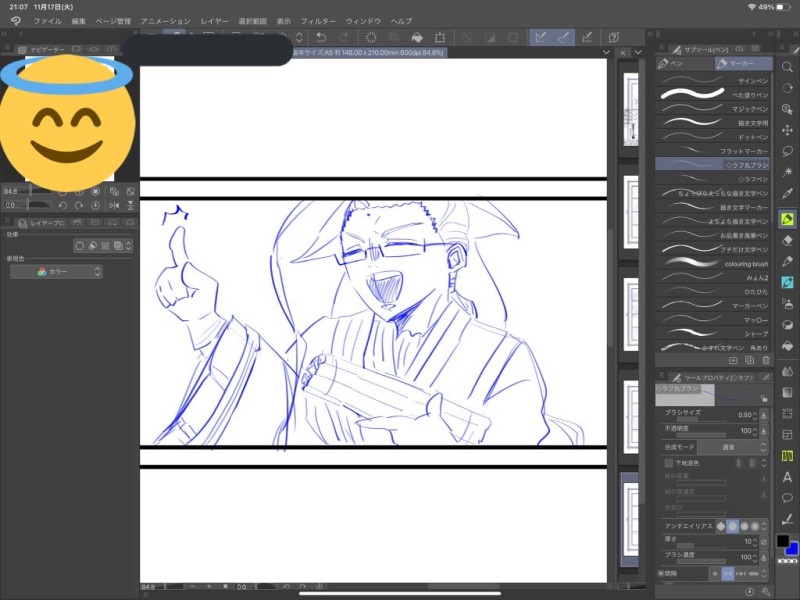Screen dimensions: 800x600
Task: Select the Eraser tool
Action: (x=787, y=240)
